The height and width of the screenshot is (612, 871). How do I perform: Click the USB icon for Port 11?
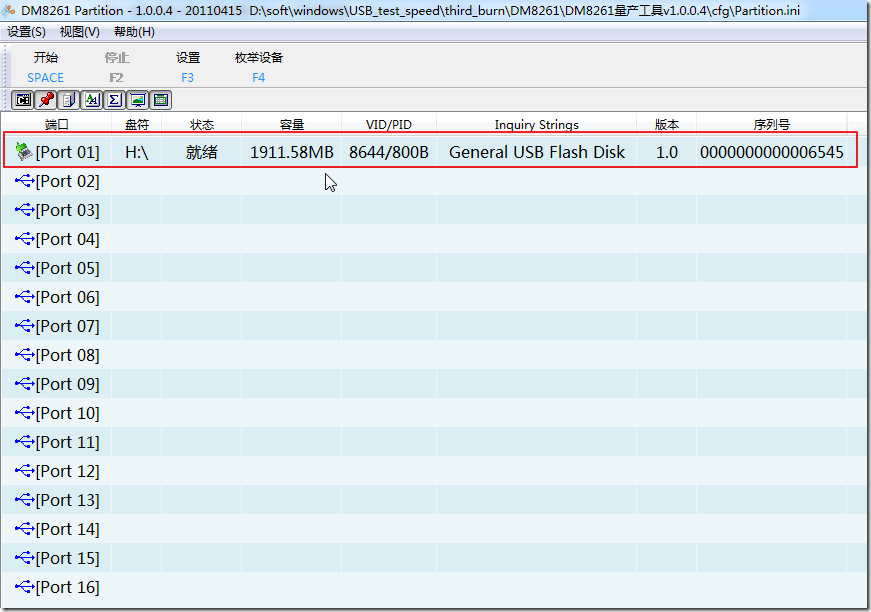click(24, 442)
